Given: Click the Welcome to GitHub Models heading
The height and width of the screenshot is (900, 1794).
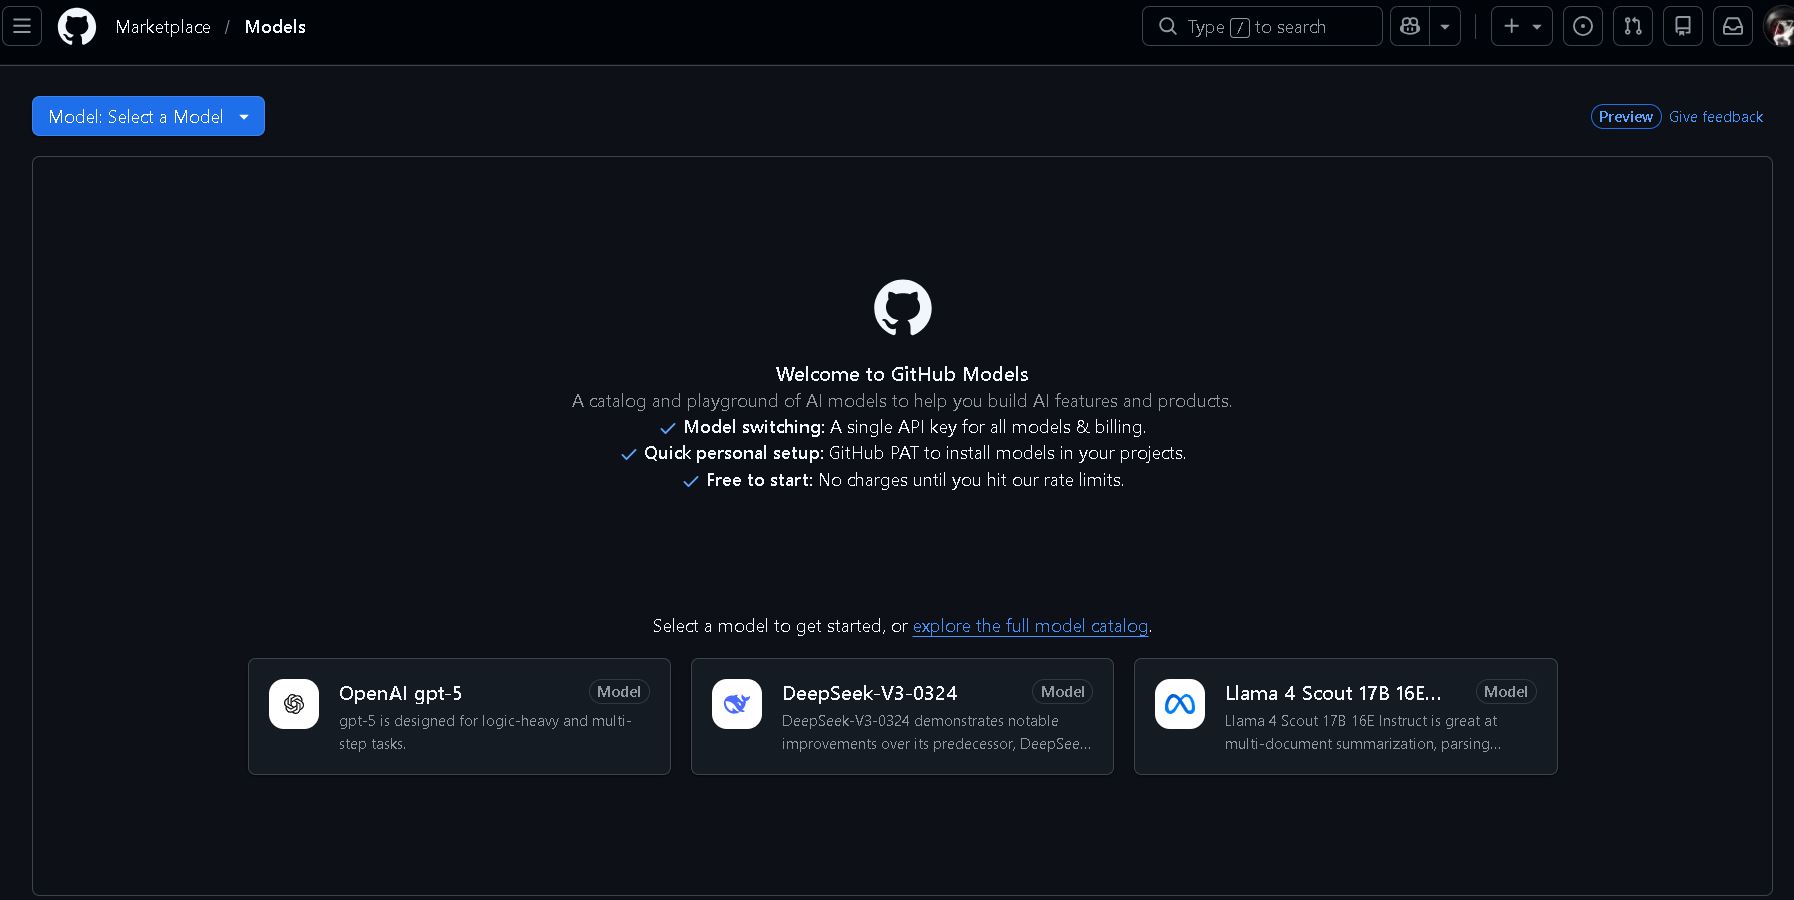Looking at the screenshot, I should tap(902, 374).
